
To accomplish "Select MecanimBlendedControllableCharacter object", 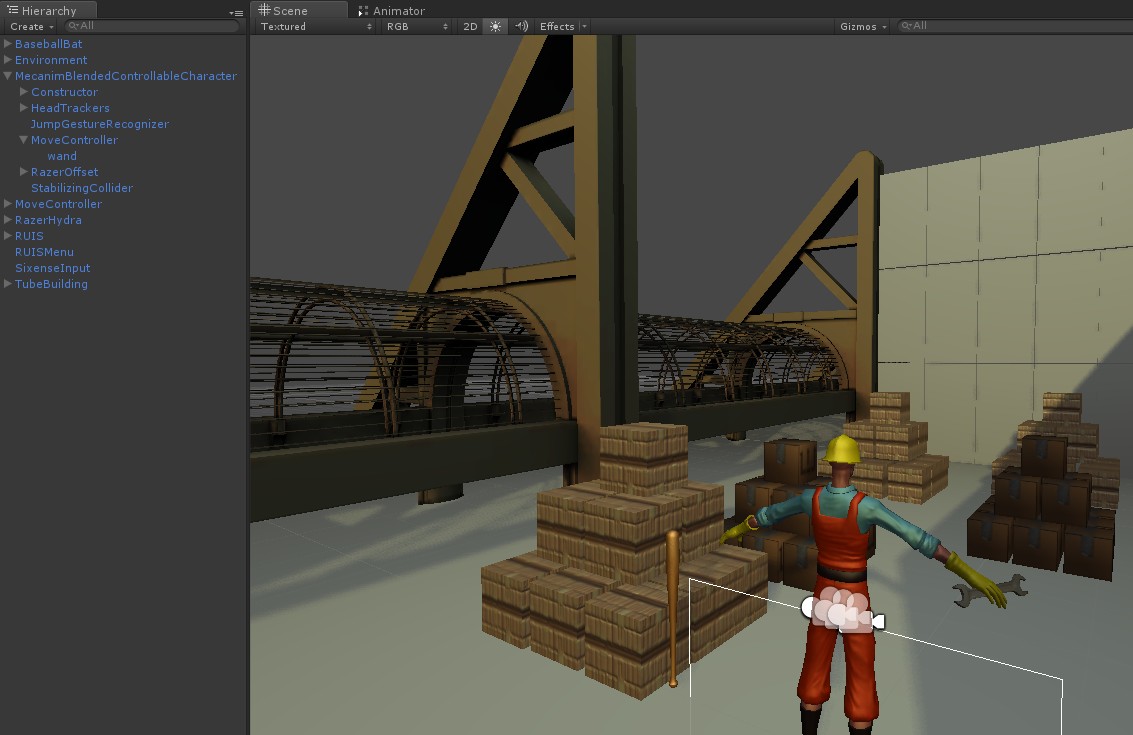I will coord(126,76).
